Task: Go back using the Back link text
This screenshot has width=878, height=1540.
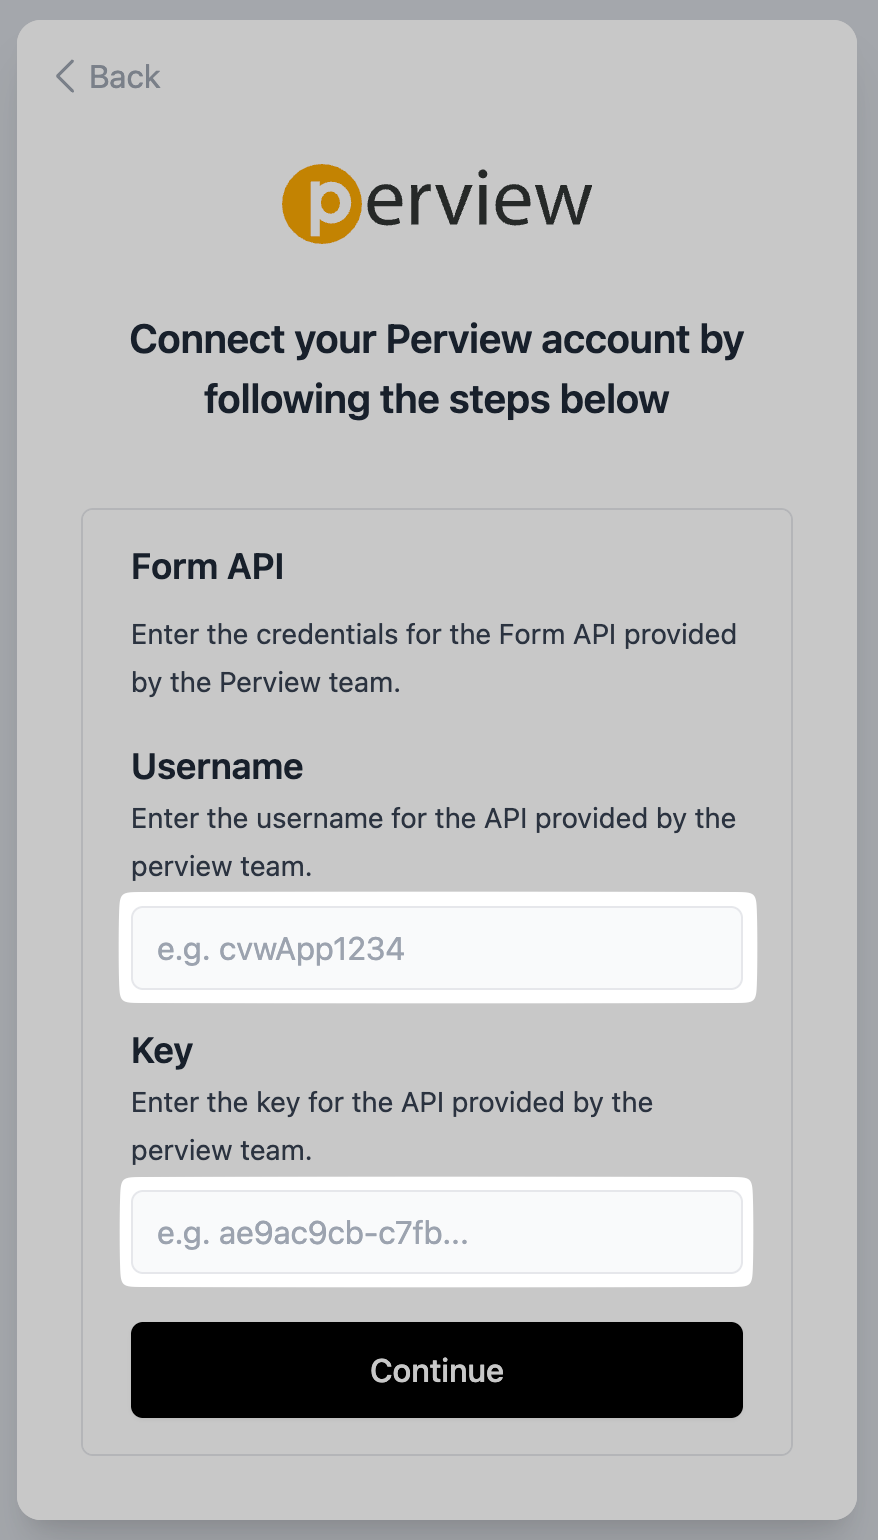Action: coord(124,77)
